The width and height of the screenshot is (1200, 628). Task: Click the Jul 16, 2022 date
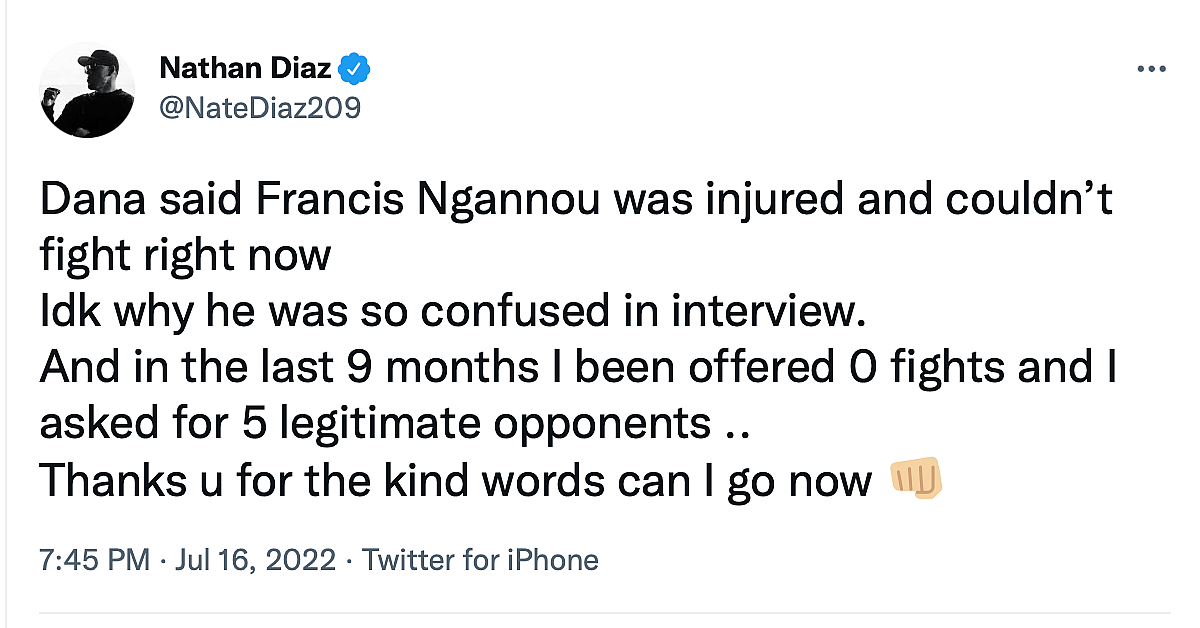pyautogui.click(x=256, y=560)
